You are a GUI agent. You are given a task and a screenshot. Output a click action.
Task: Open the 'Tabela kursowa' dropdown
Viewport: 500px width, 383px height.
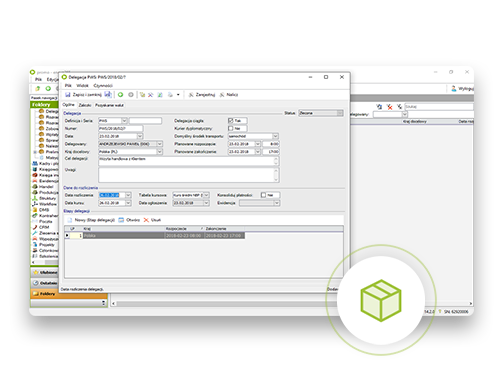click(206, 195)
